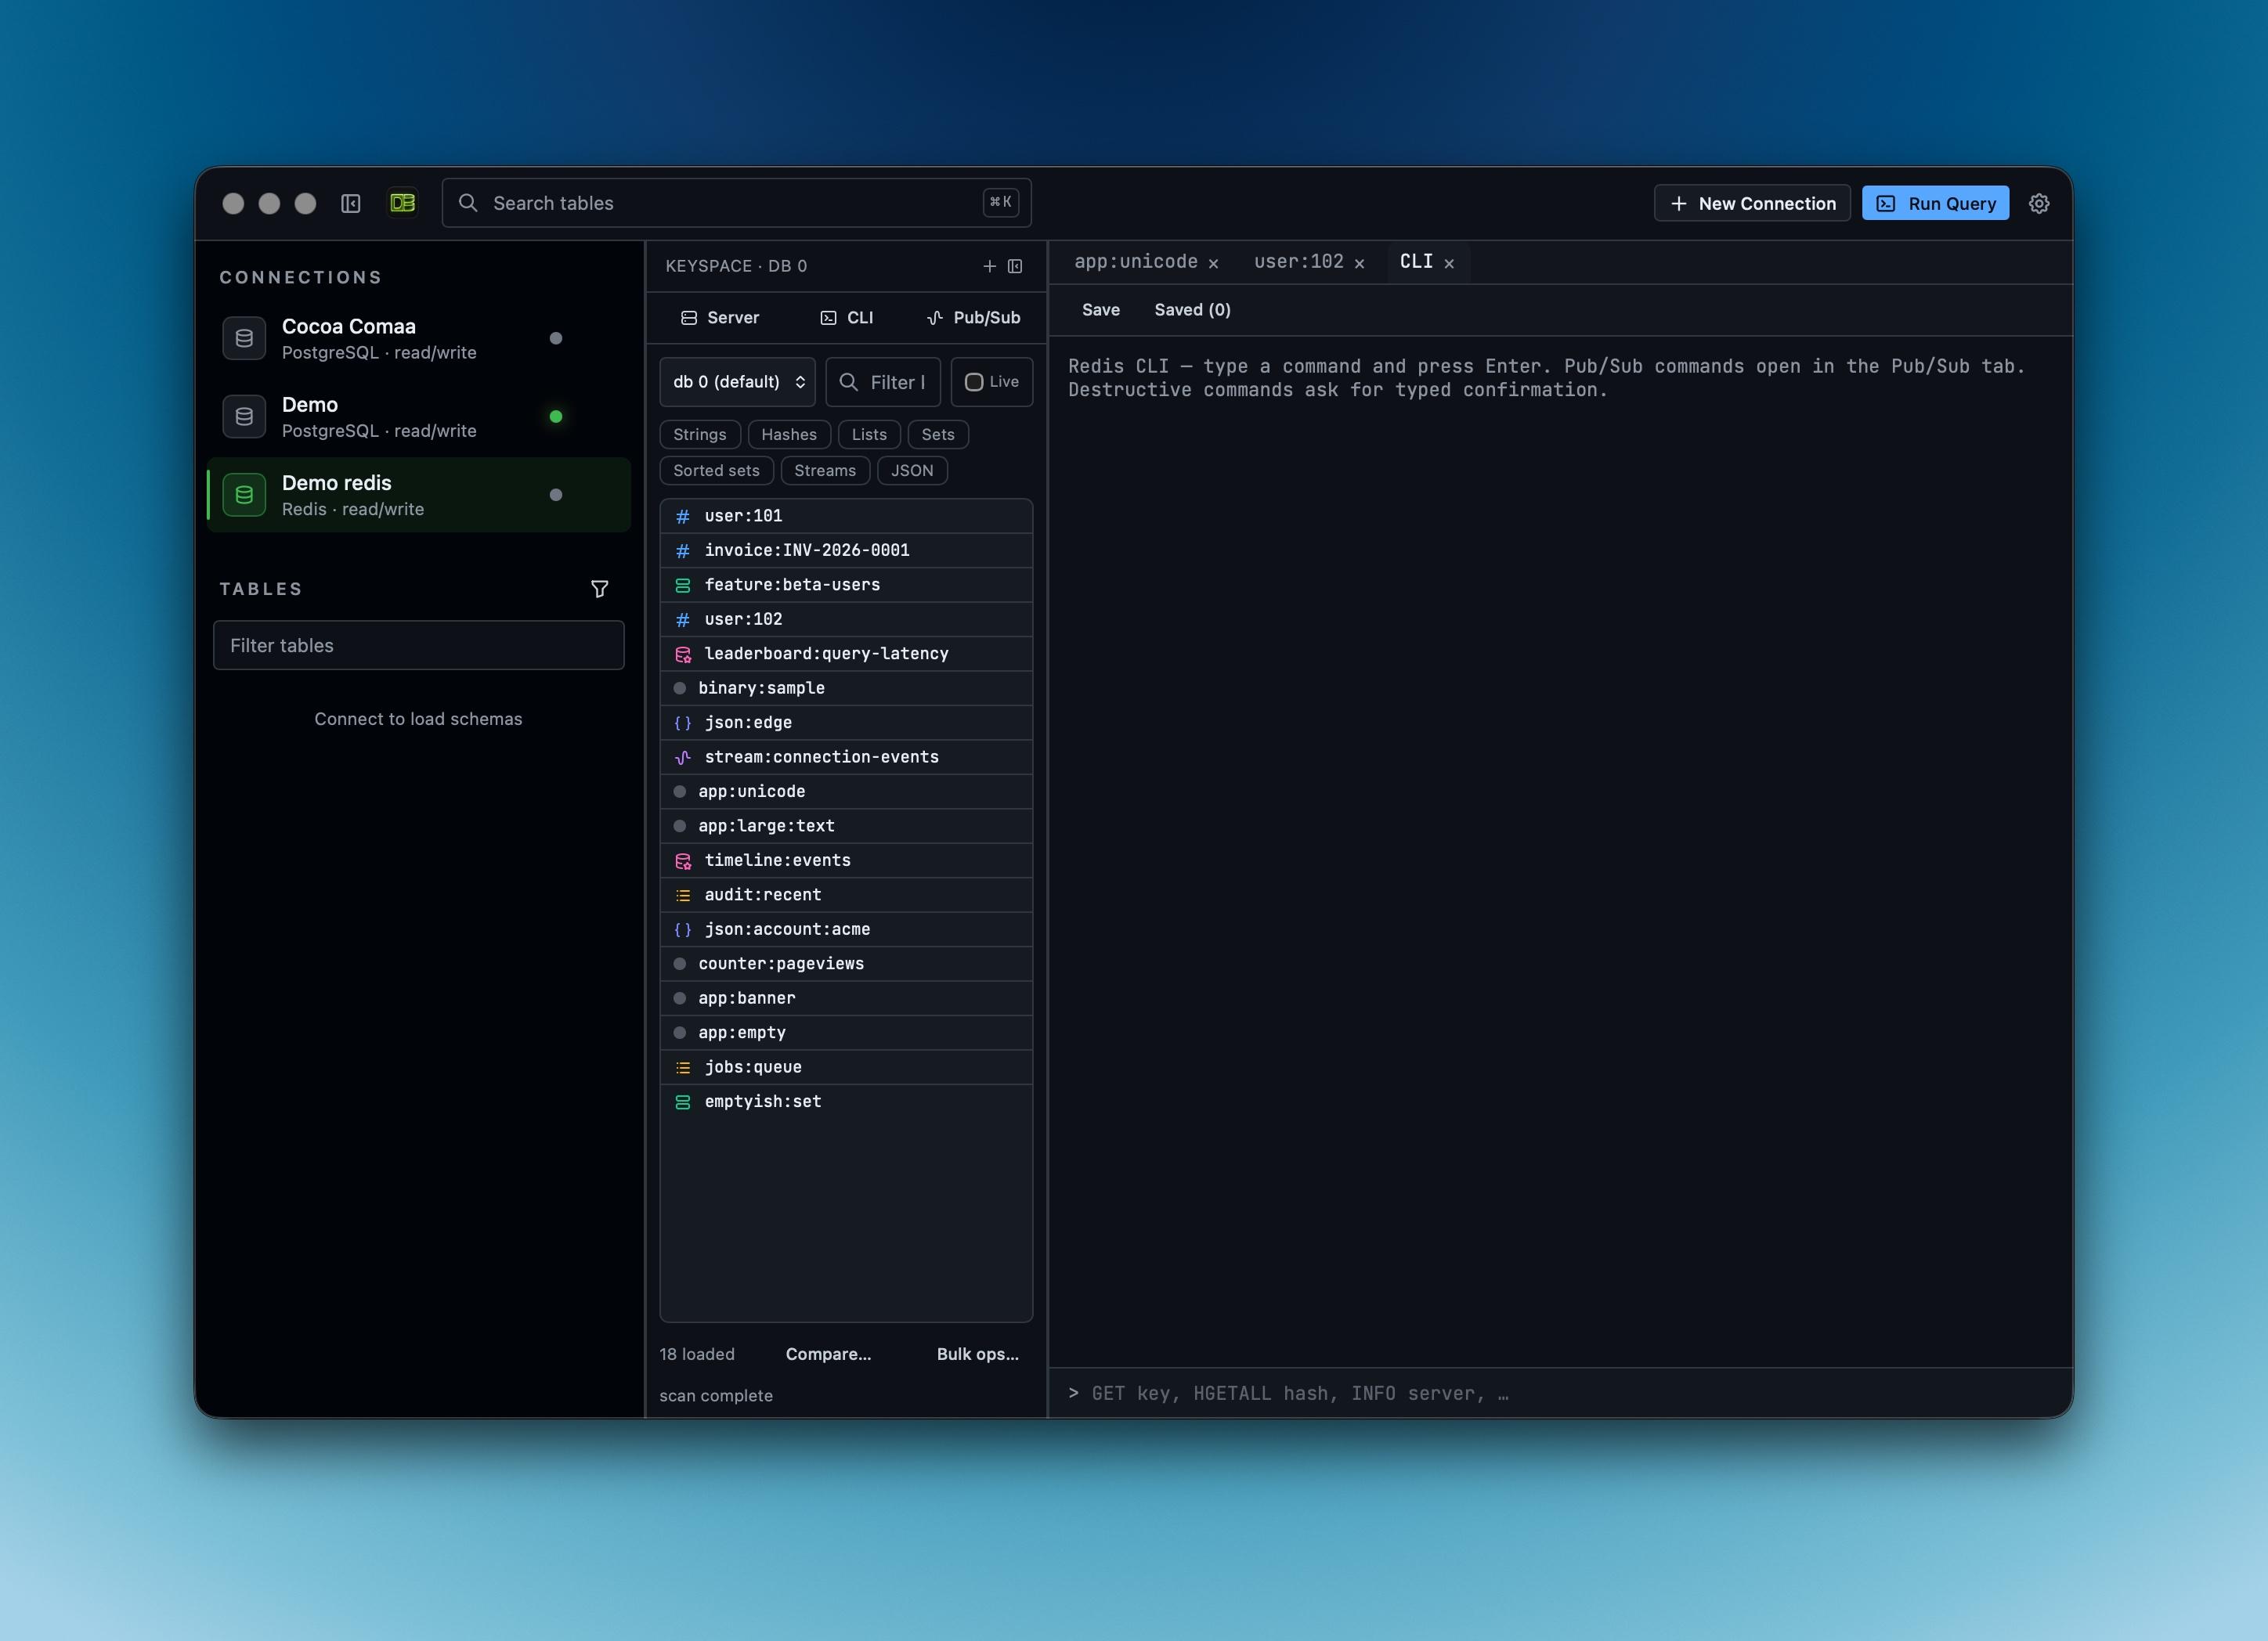Click the Demo connection database icon
This screenshot has width=2268, height=1641.
pos(244,416)
